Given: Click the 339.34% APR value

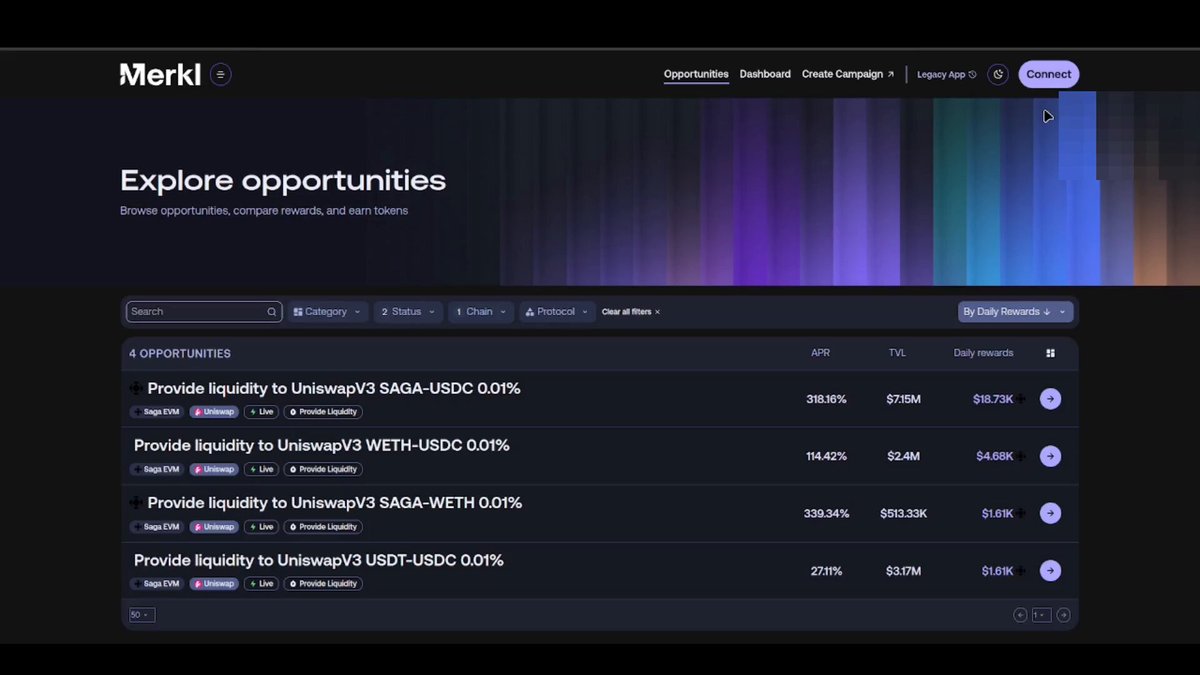Looking at the screenshot, I should point(826,514).
